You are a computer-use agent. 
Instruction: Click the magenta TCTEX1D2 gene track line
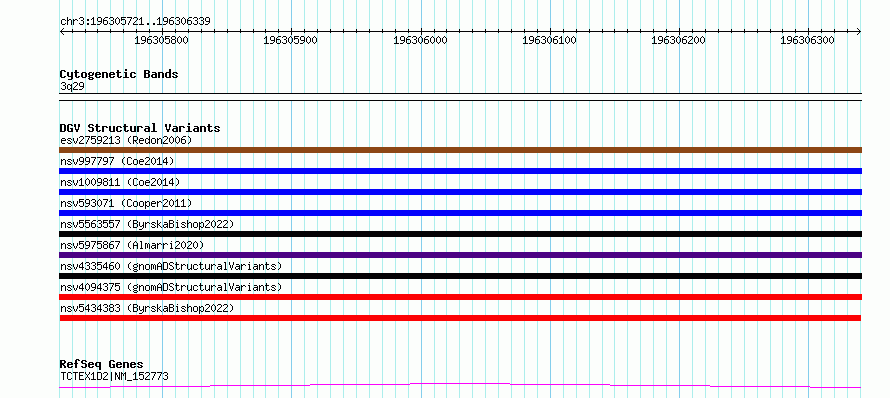(x=460, y=386)
